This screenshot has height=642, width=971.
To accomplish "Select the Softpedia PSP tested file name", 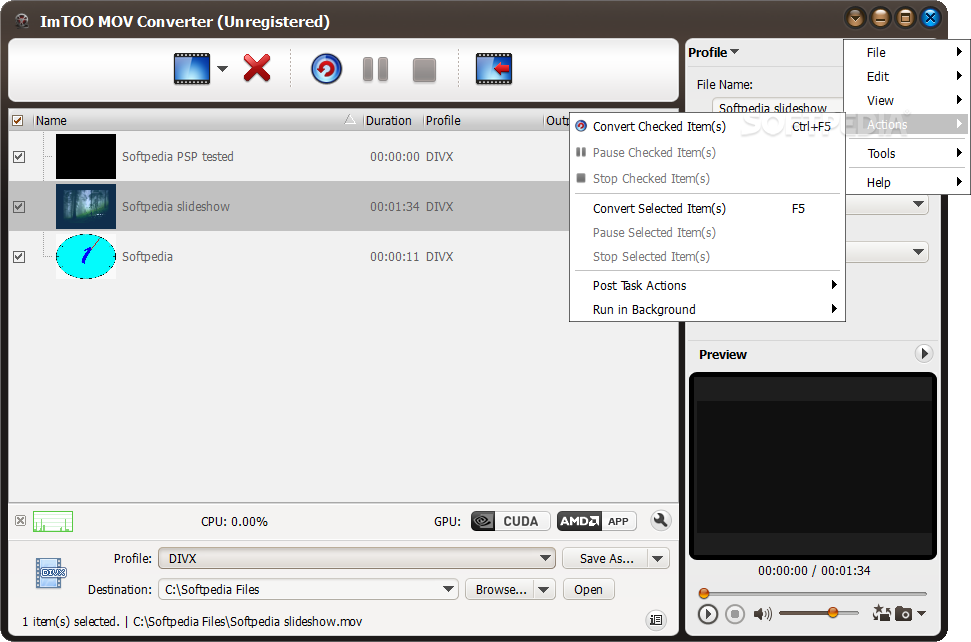I will (x=178, y=157).
